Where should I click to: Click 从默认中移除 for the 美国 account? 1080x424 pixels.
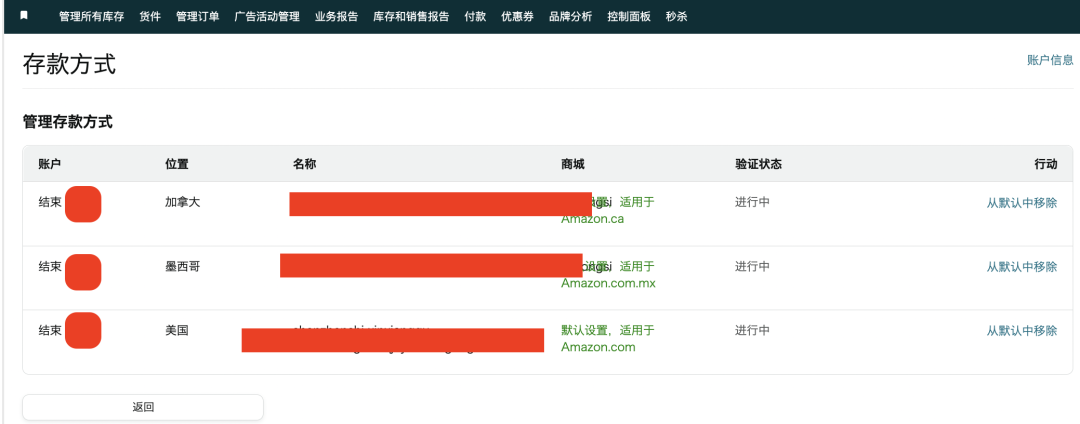1021,331
